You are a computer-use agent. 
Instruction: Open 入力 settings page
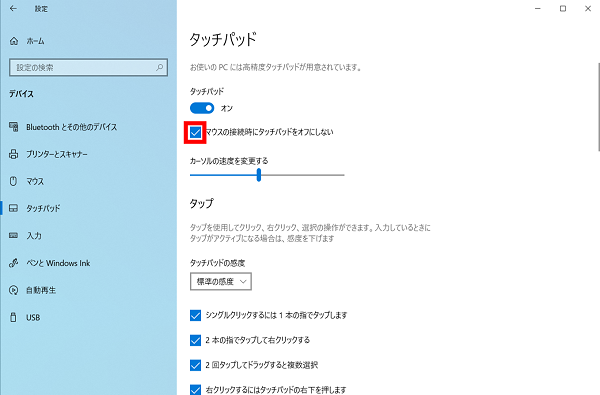[34, 236]
